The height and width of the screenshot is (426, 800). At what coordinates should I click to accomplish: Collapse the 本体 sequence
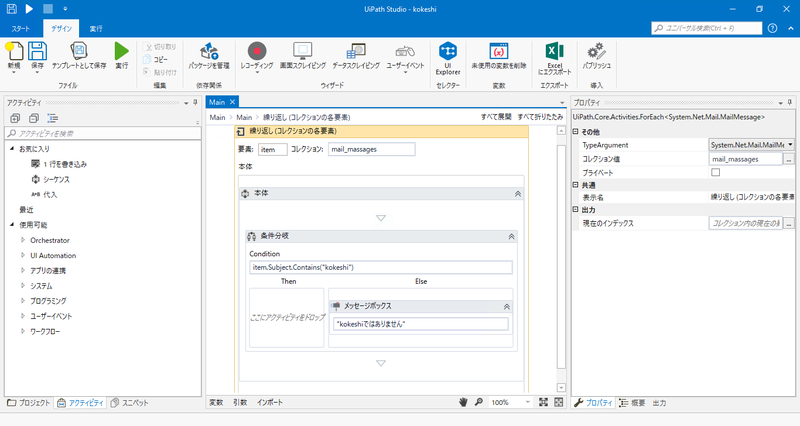click(518, 194)
